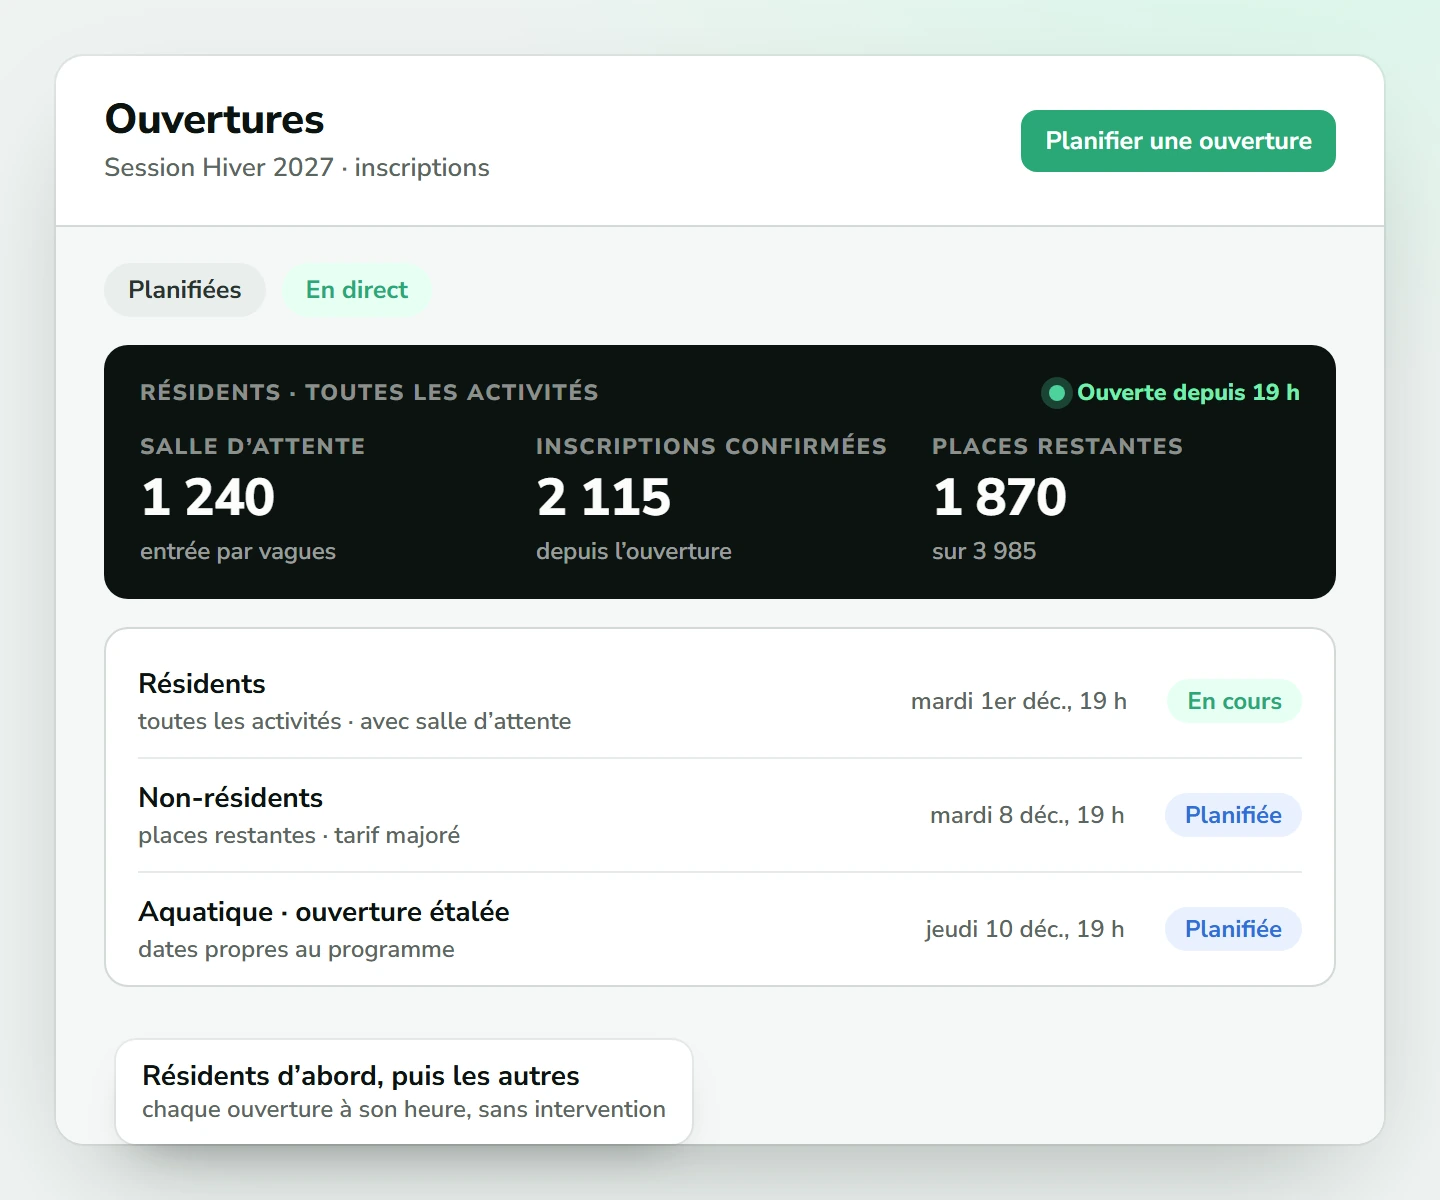
Task: Select the En direct tab
Action: click(x=357, y=290)
